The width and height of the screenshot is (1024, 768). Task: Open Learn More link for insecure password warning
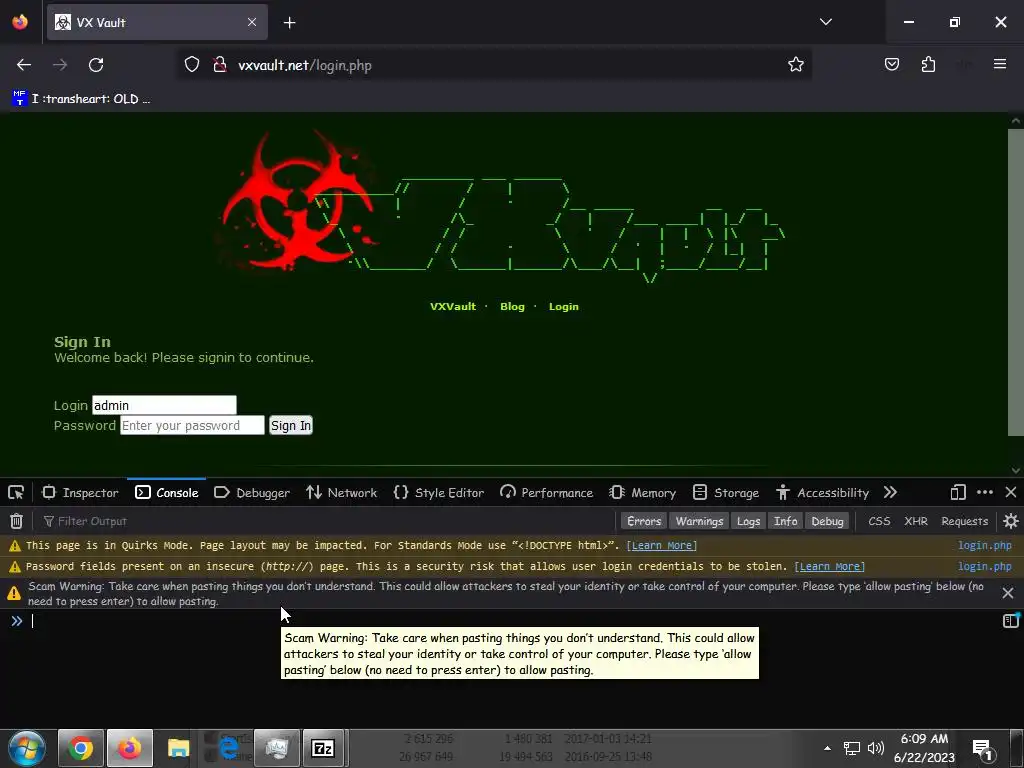[x=829, y=566]
